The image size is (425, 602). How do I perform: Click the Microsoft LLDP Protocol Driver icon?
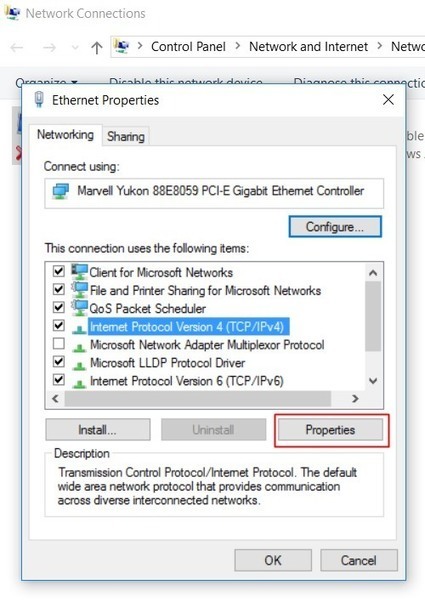(x=79, y=365)
